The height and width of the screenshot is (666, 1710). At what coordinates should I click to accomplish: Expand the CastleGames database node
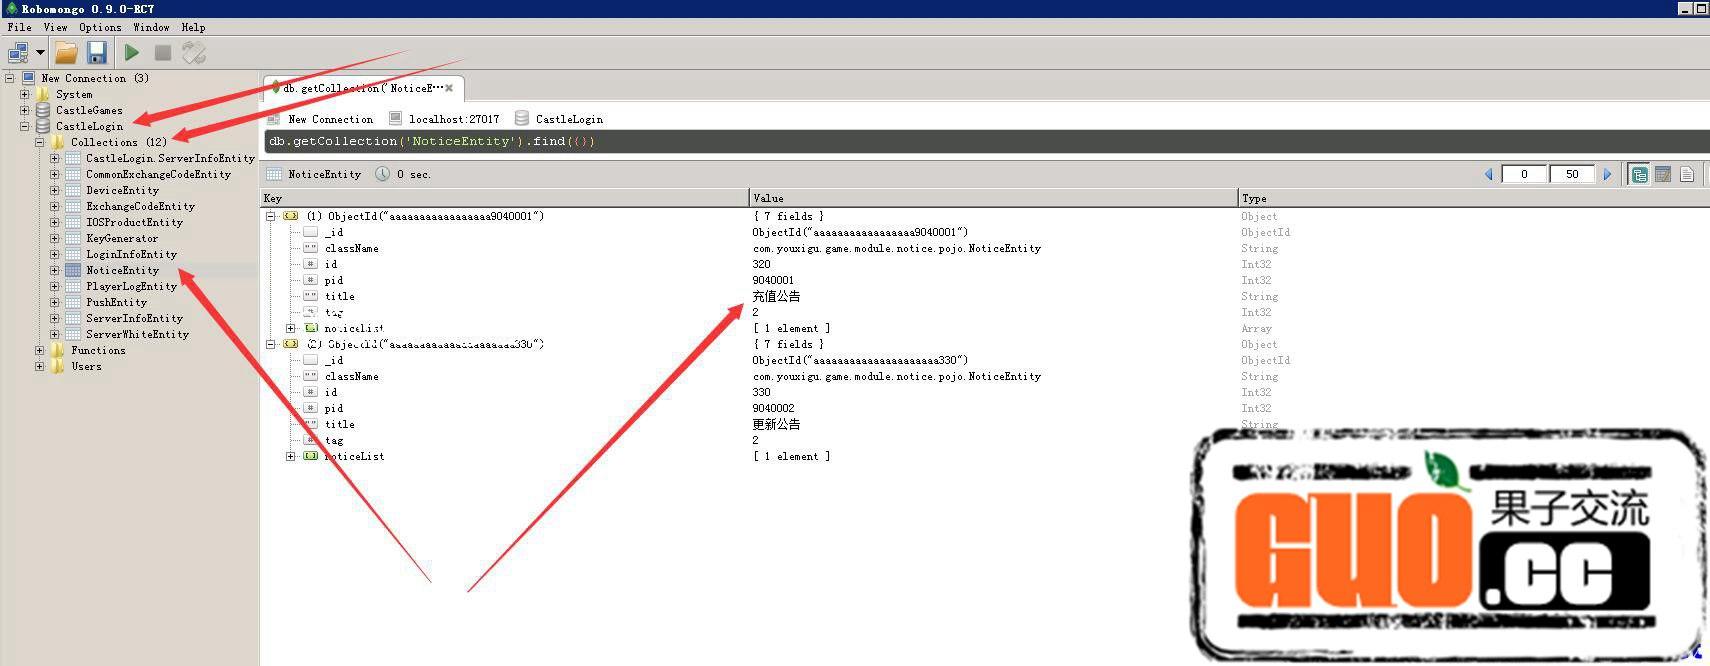tap(25, 110)
